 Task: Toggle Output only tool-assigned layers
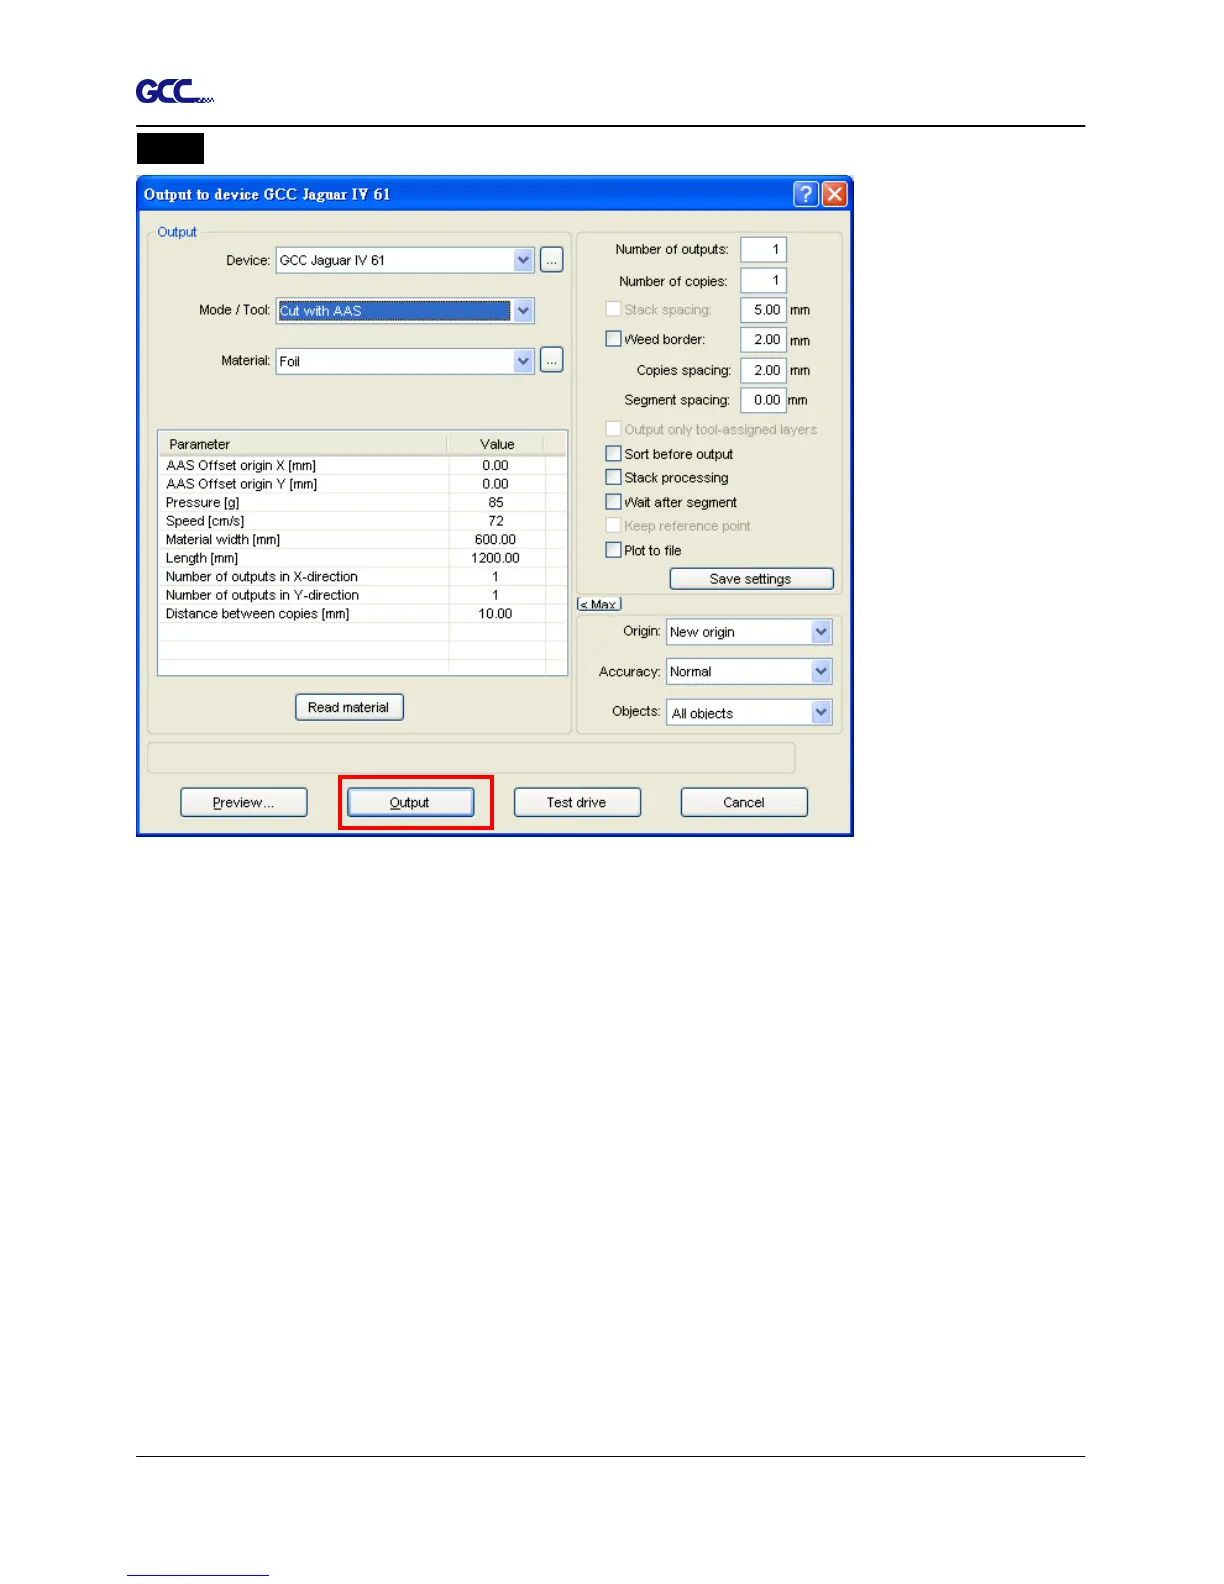[614, 429]
